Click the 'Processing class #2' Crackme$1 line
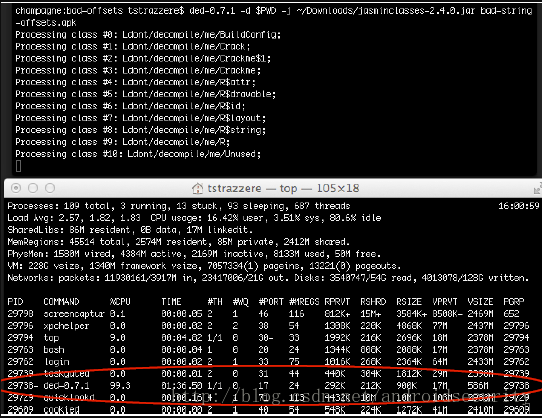542x418 pixels. [x=143, y=58]
